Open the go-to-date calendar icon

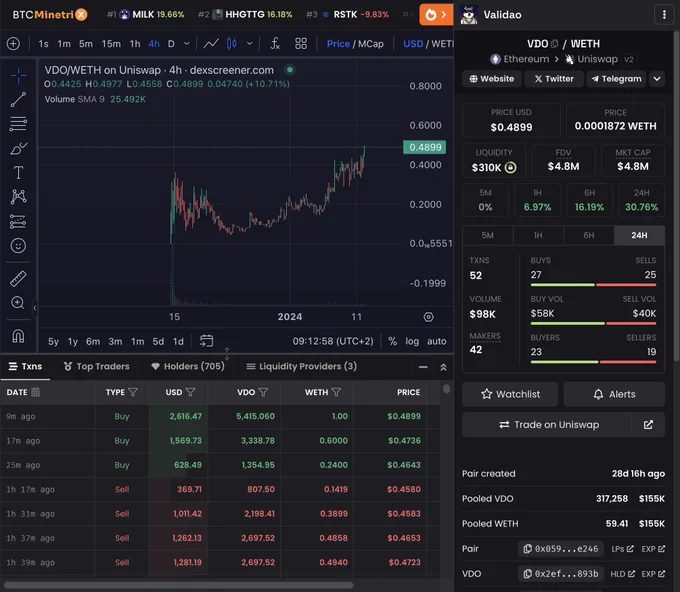[206, 341]
